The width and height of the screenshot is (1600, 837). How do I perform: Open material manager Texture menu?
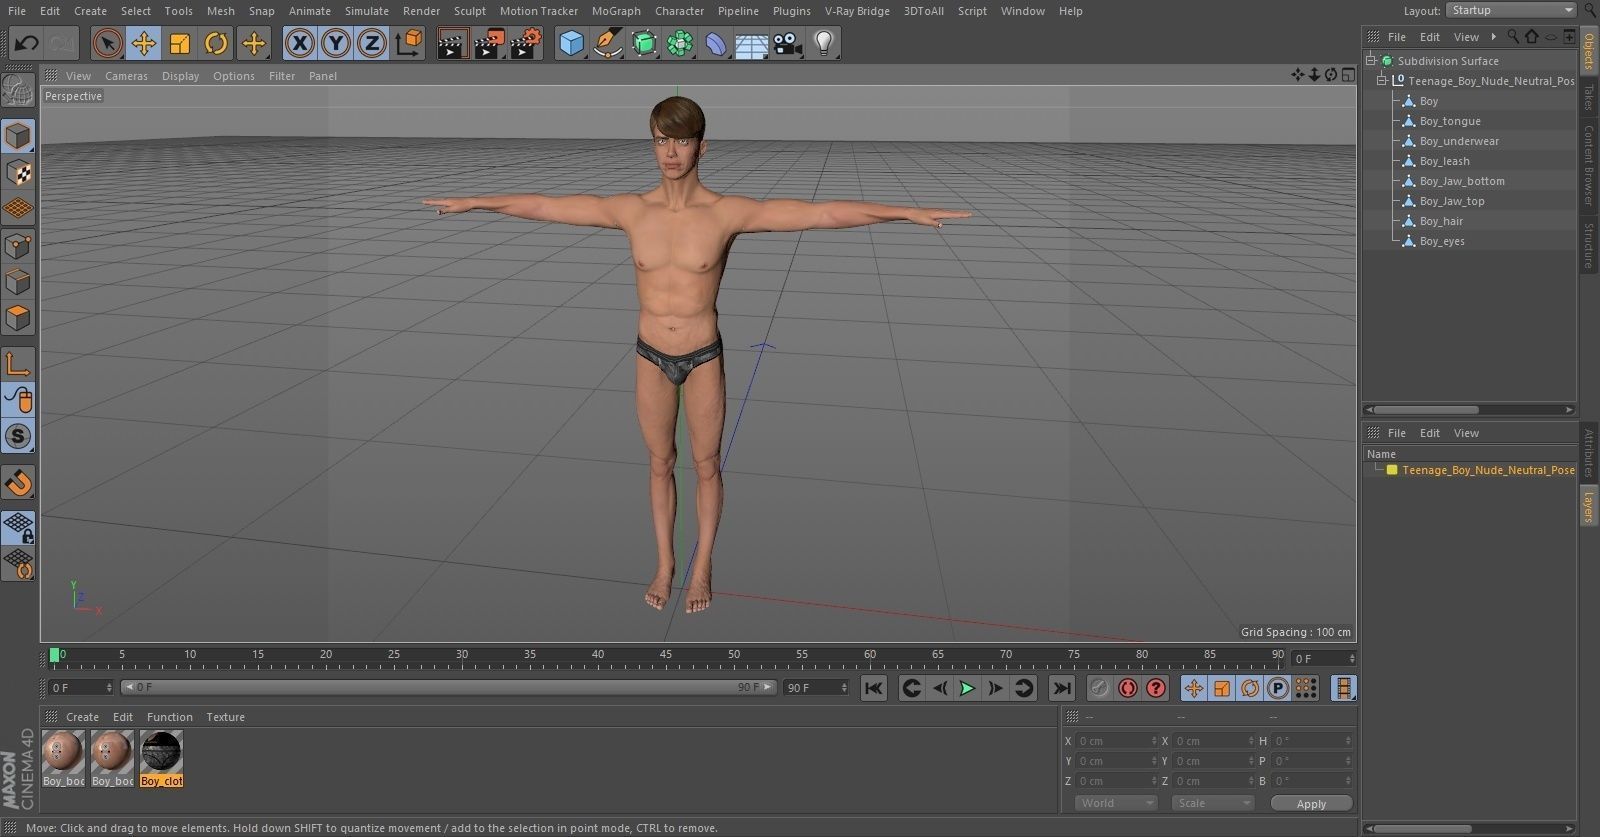point(225,717)
